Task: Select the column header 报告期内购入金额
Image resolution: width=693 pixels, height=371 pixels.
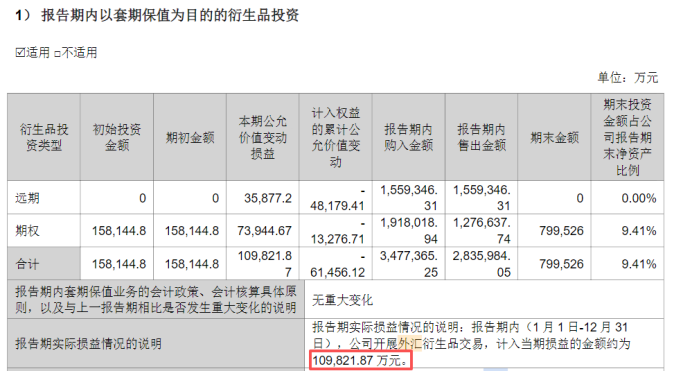Action: pos(408,137)
